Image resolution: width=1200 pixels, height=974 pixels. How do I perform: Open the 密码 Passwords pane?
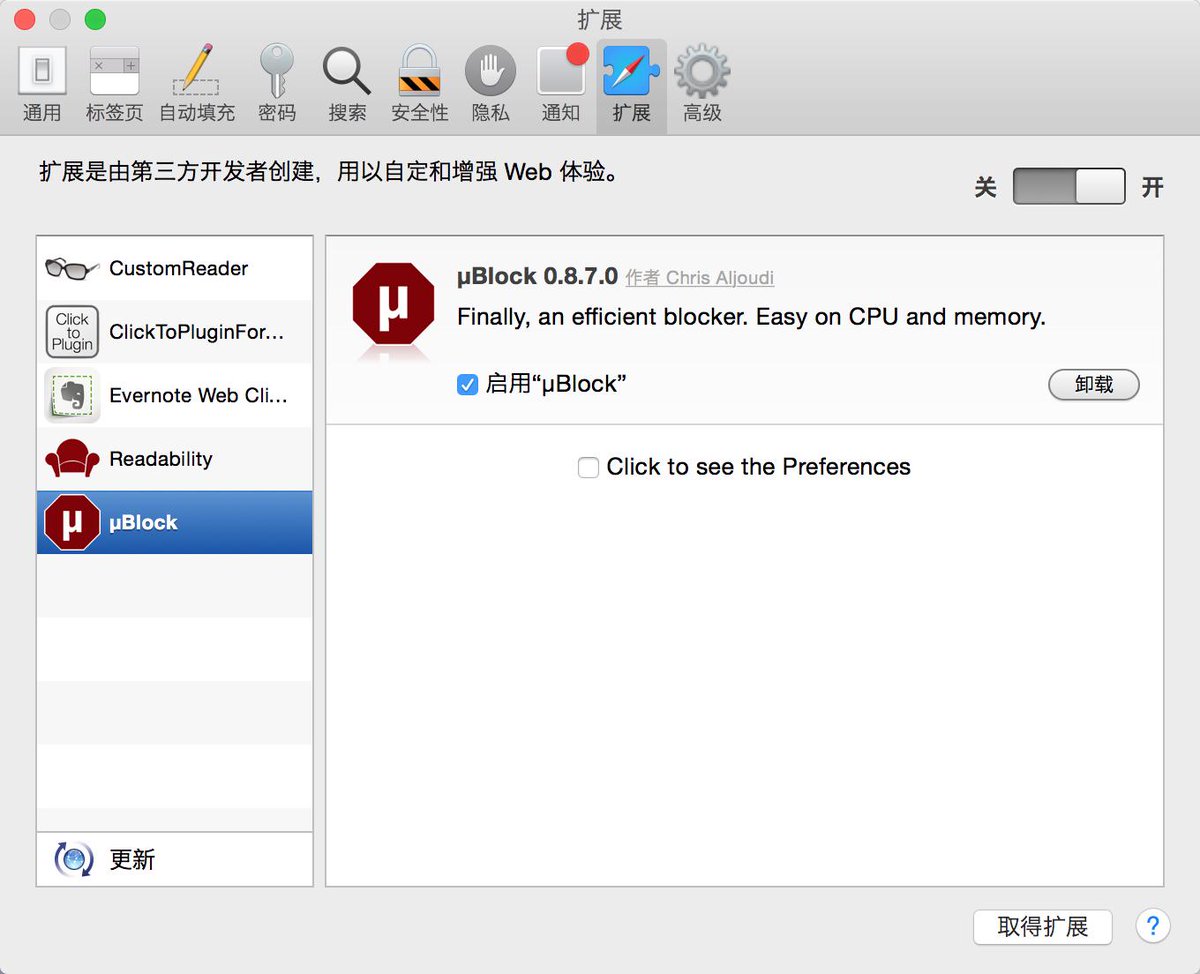(x=277, y=85)
